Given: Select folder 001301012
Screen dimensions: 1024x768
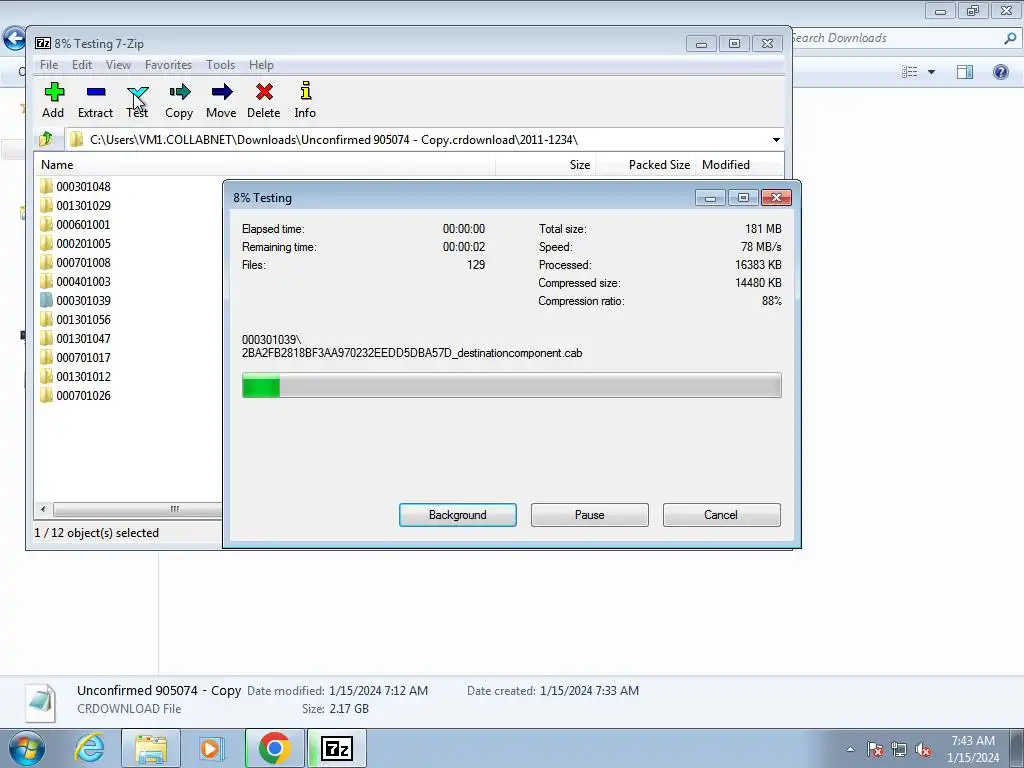Looking at the screenshot, I should click(83, 377).
